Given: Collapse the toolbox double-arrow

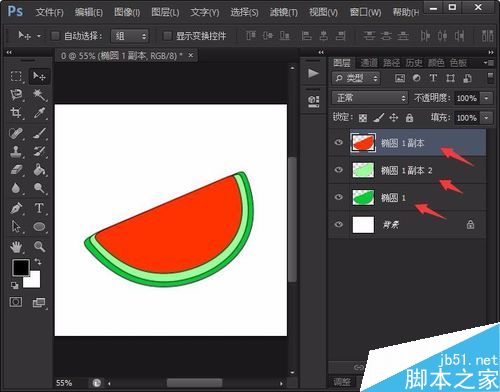Looking at the screenshot, I should click(9, 52).
